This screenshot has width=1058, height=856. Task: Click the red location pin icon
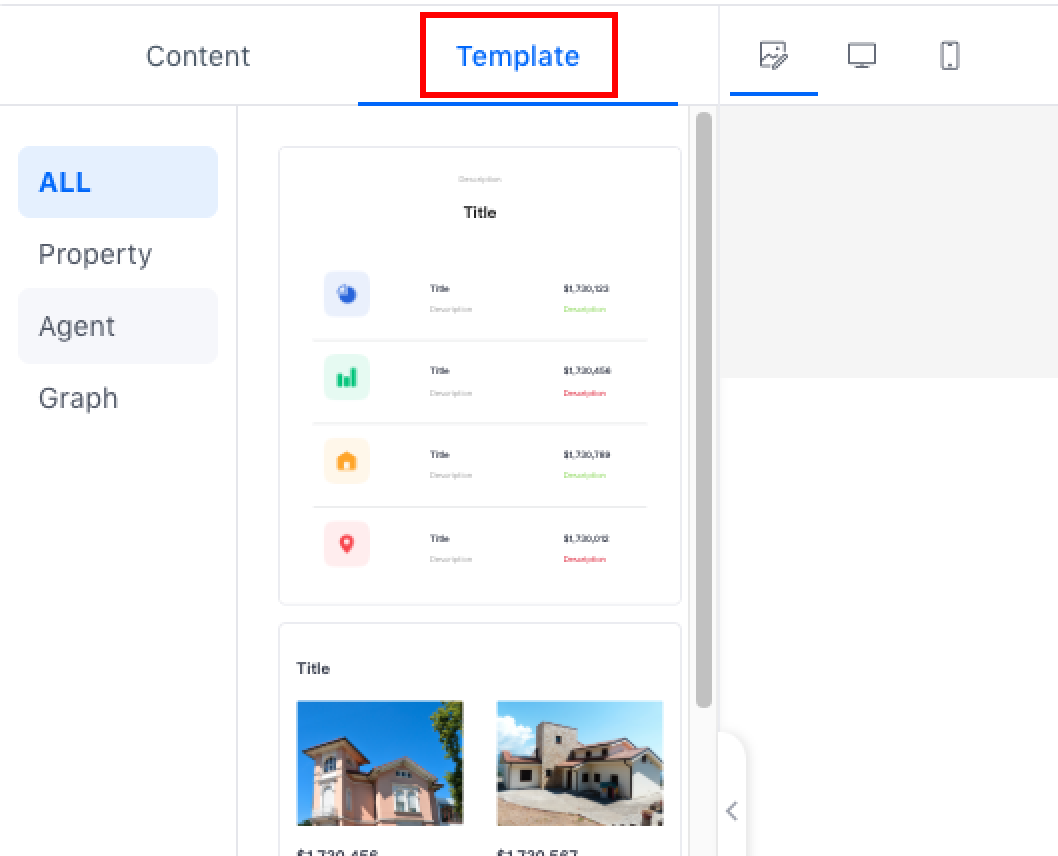(347, 544)
